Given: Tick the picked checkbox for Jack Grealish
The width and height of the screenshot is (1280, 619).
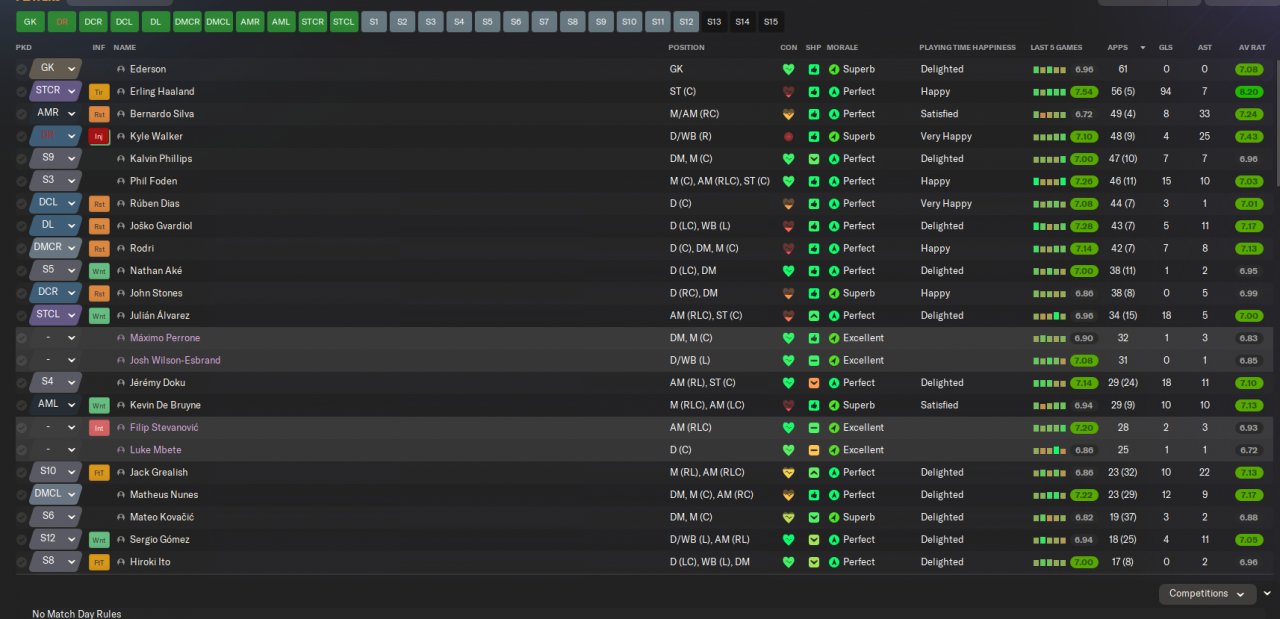Looking at the screenshot, I should (22, 472).
